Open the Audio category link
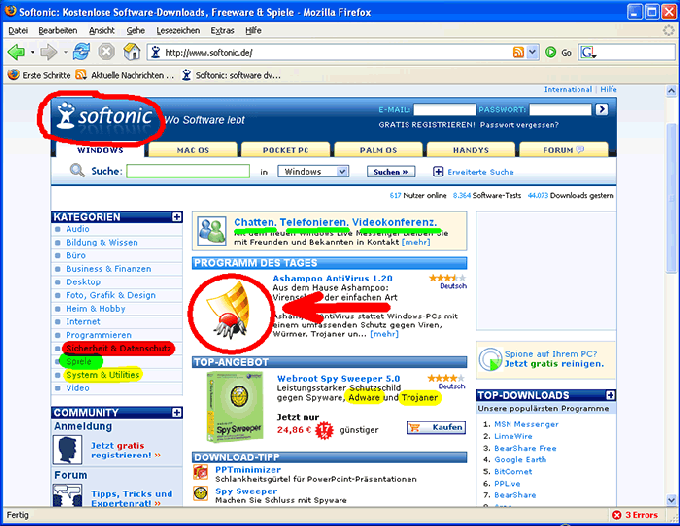This screenshot has width=680, height=526. [78, 229]
